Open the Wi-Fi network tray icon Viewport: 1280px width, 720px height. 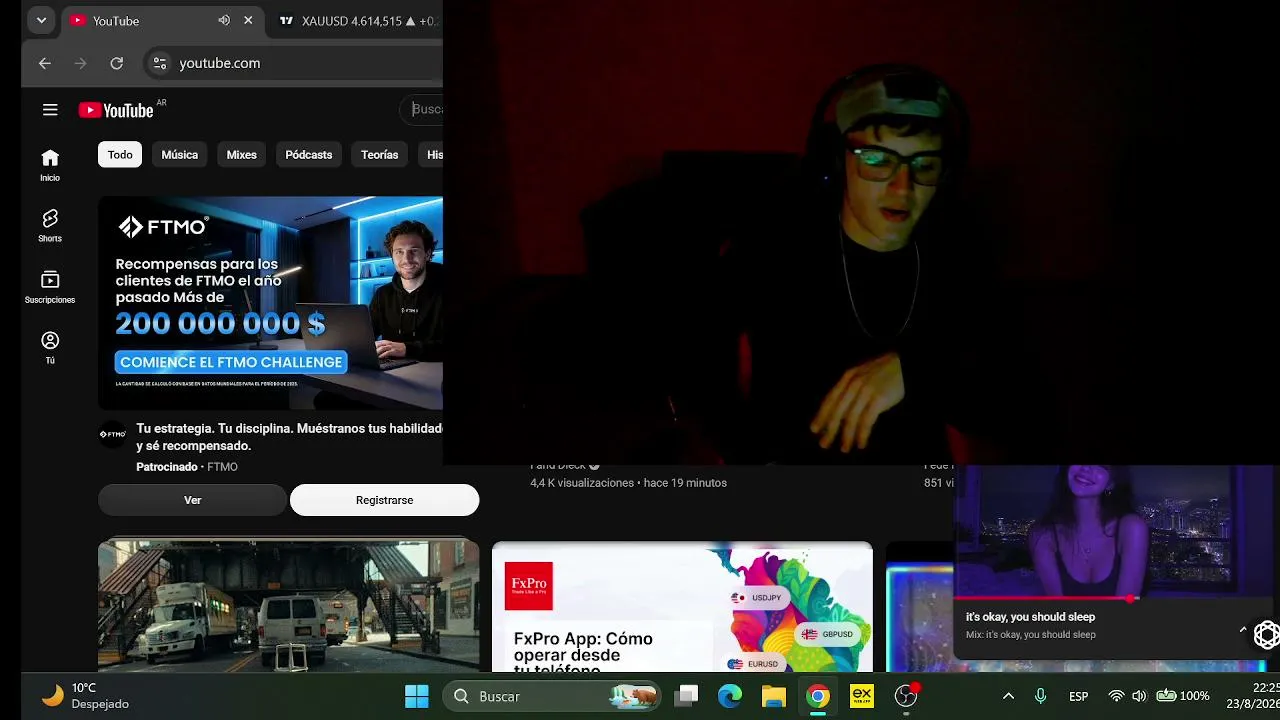[x=1117, y=696]
